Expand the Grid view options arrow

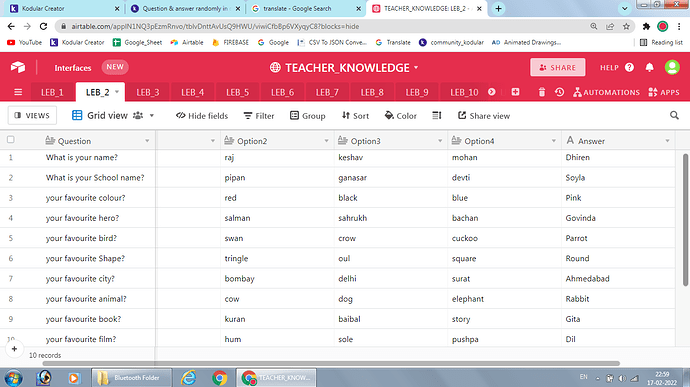coord(152,115)
